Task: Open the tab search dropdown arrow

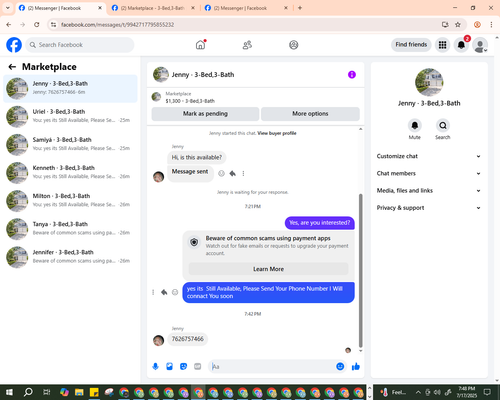Action: click(7, 8)
